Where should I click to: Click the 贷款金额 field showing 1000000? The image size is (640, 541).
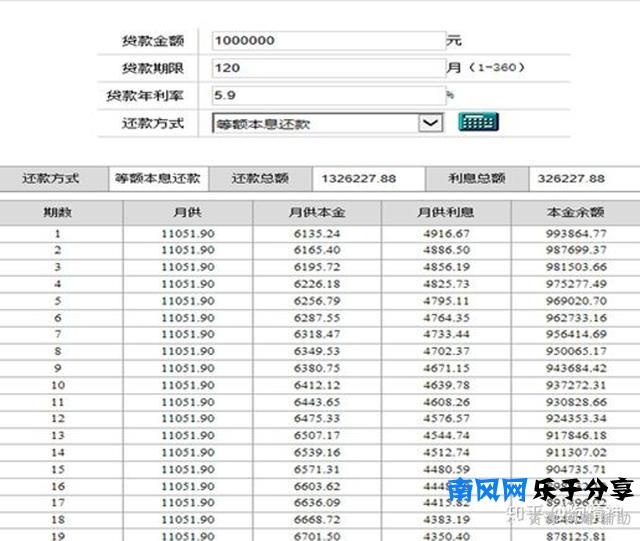pos(329,40)
